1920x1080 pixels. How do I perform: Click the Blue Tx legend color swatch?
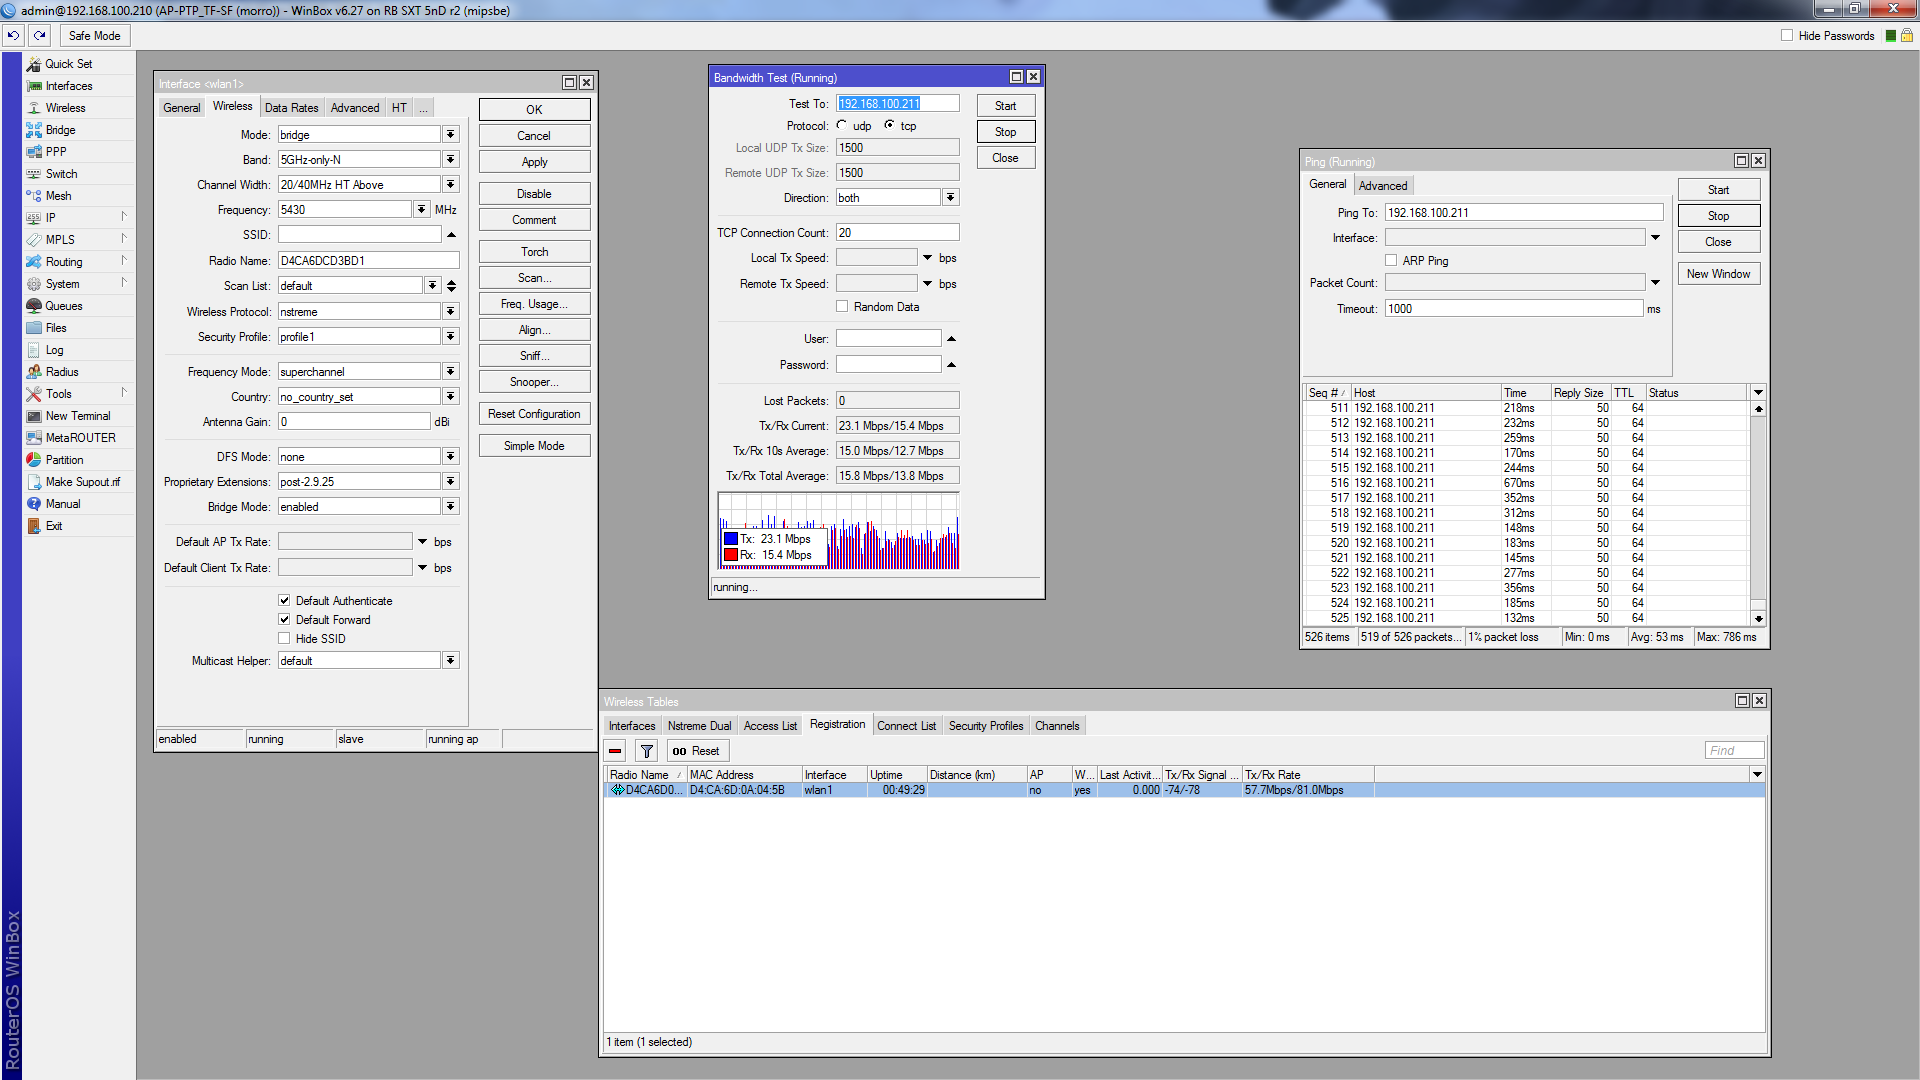click(x=731, y=539)
